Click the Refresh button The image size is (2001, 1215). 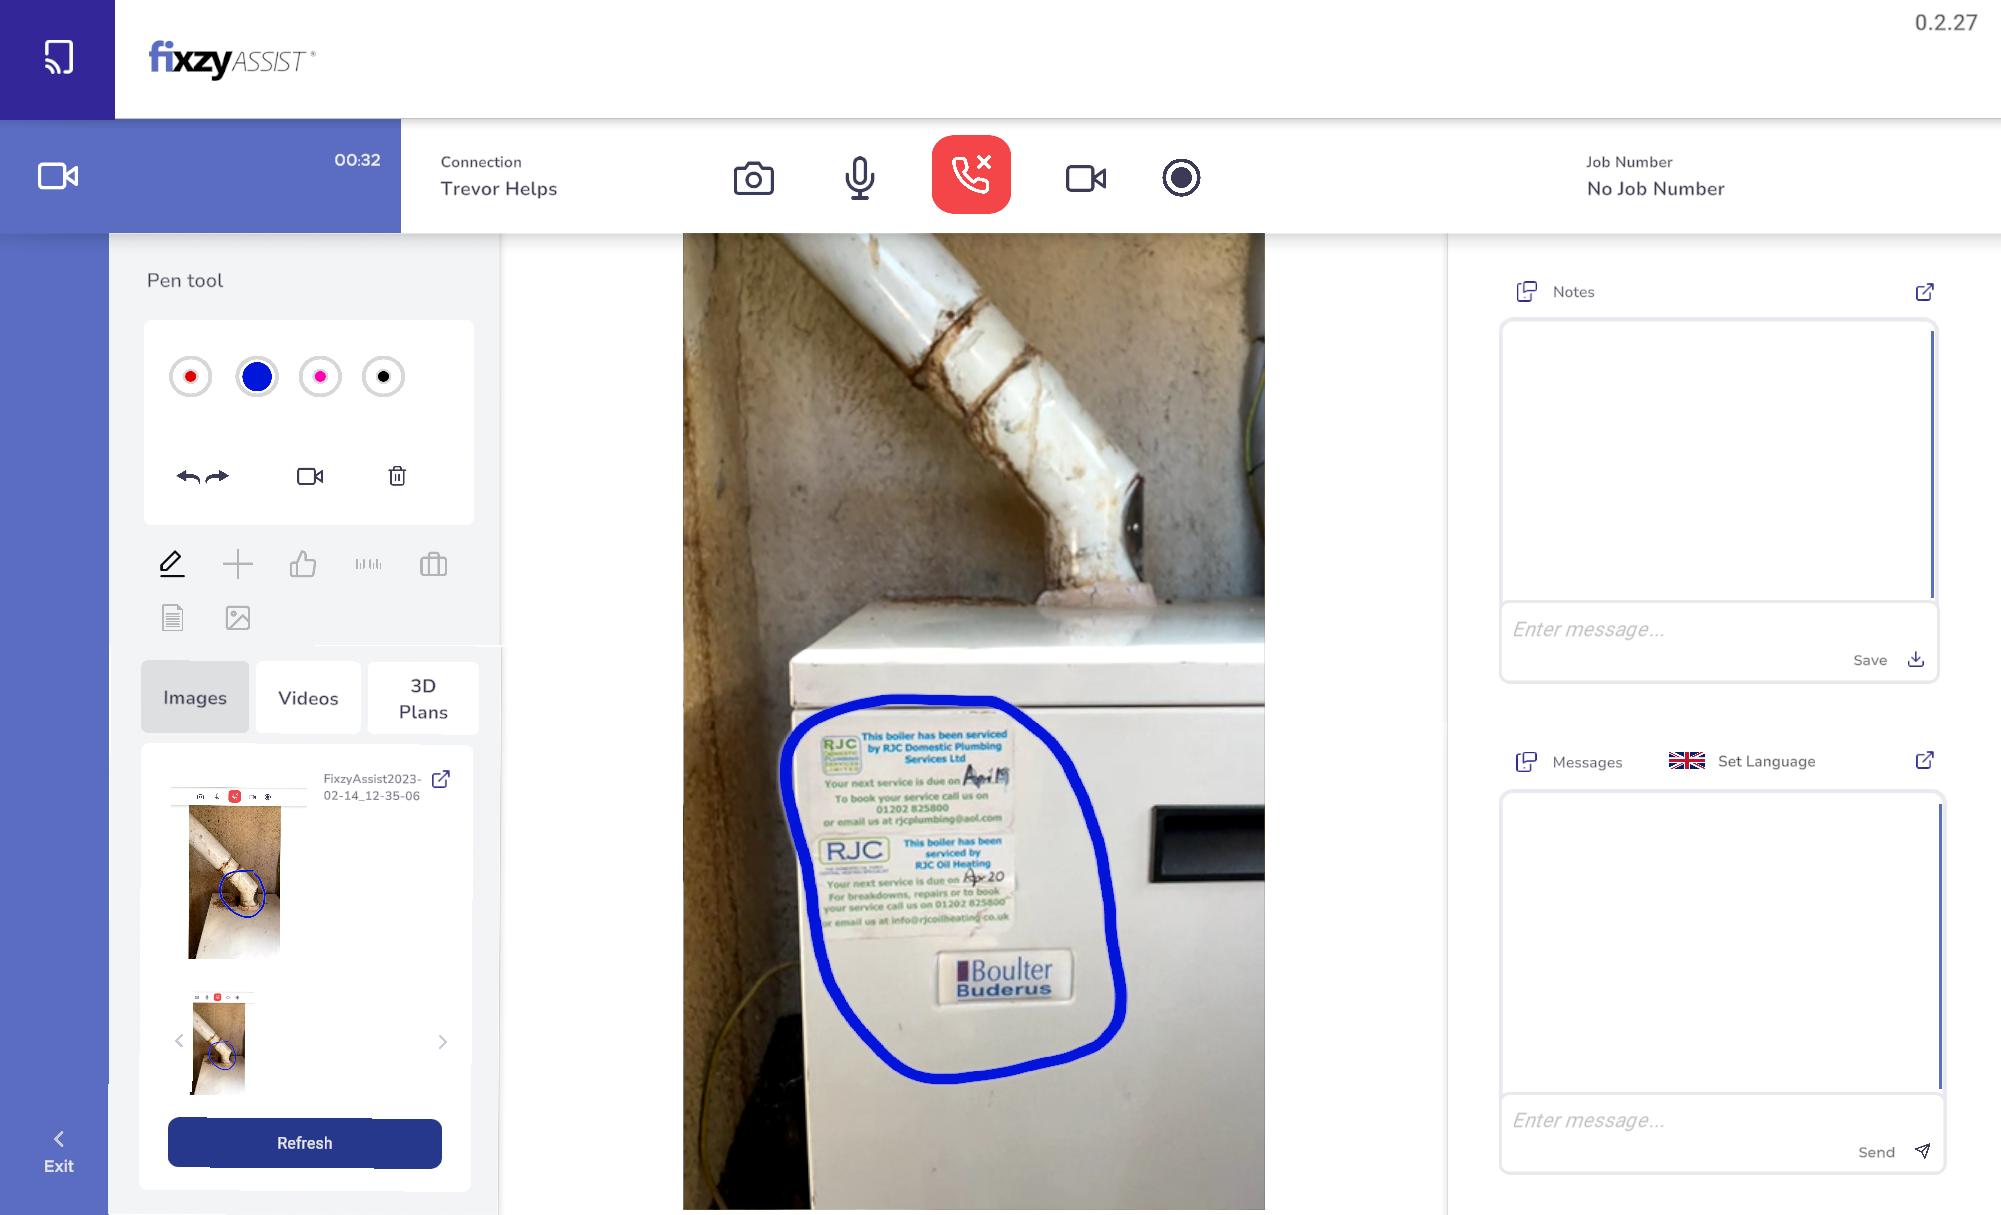coord(304,1143)
